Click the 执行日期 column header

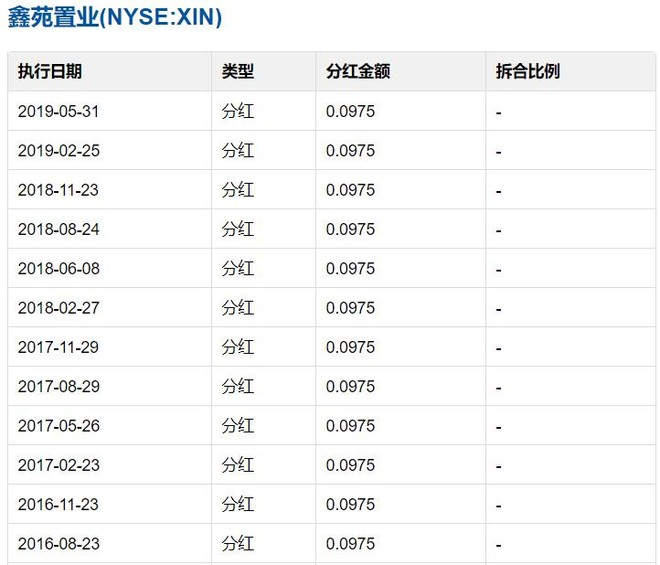coord(50,72)
